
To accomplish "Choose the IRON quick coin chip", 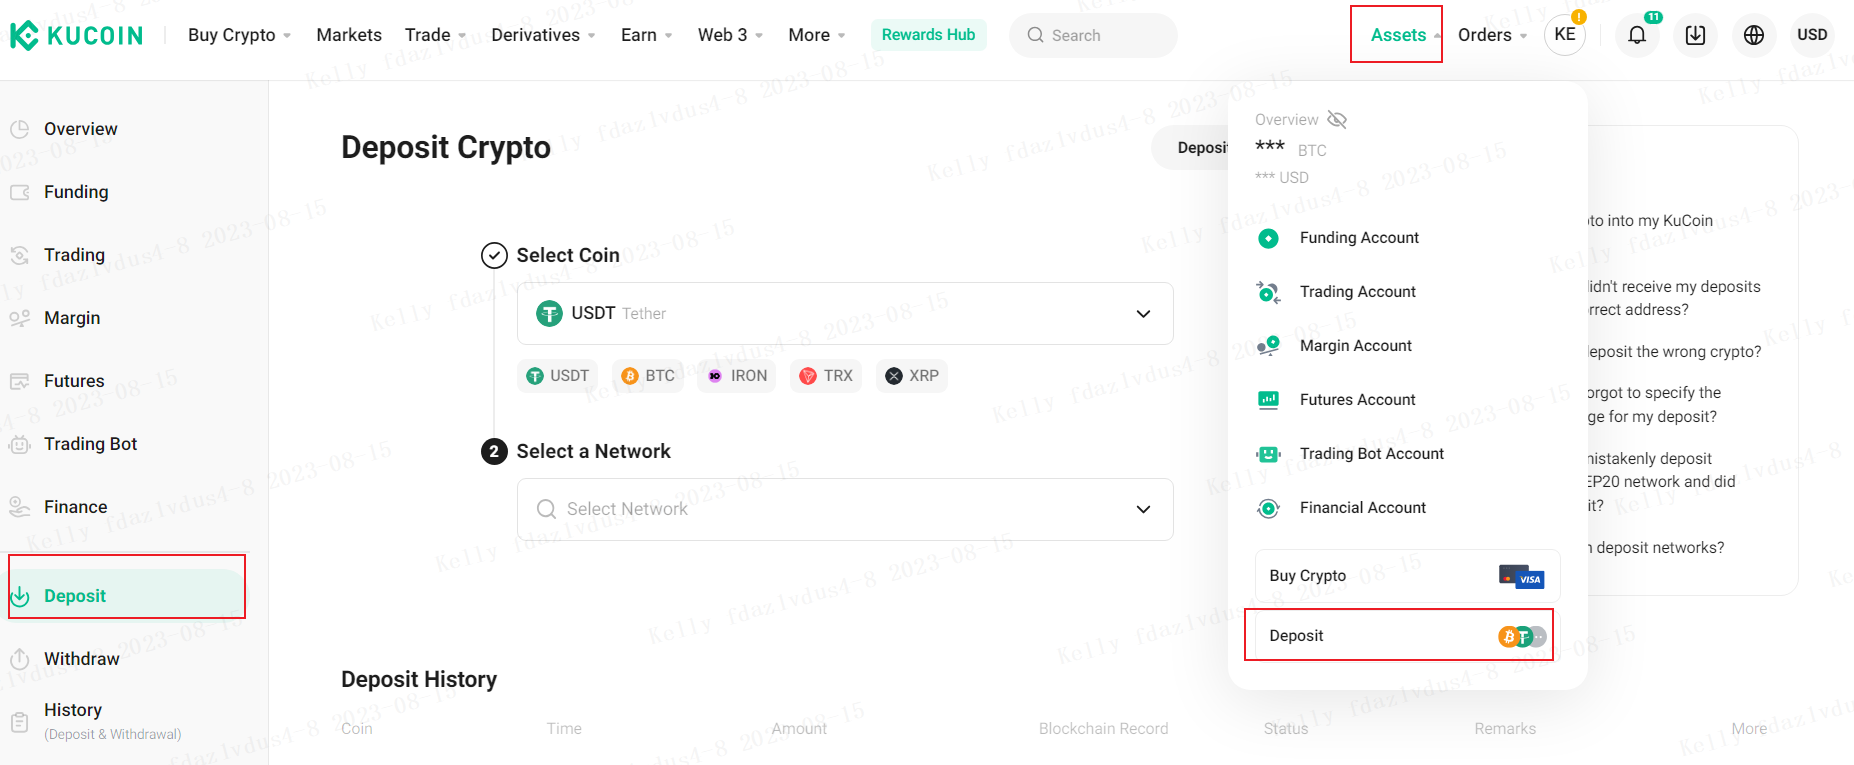I will pos(737,376).
